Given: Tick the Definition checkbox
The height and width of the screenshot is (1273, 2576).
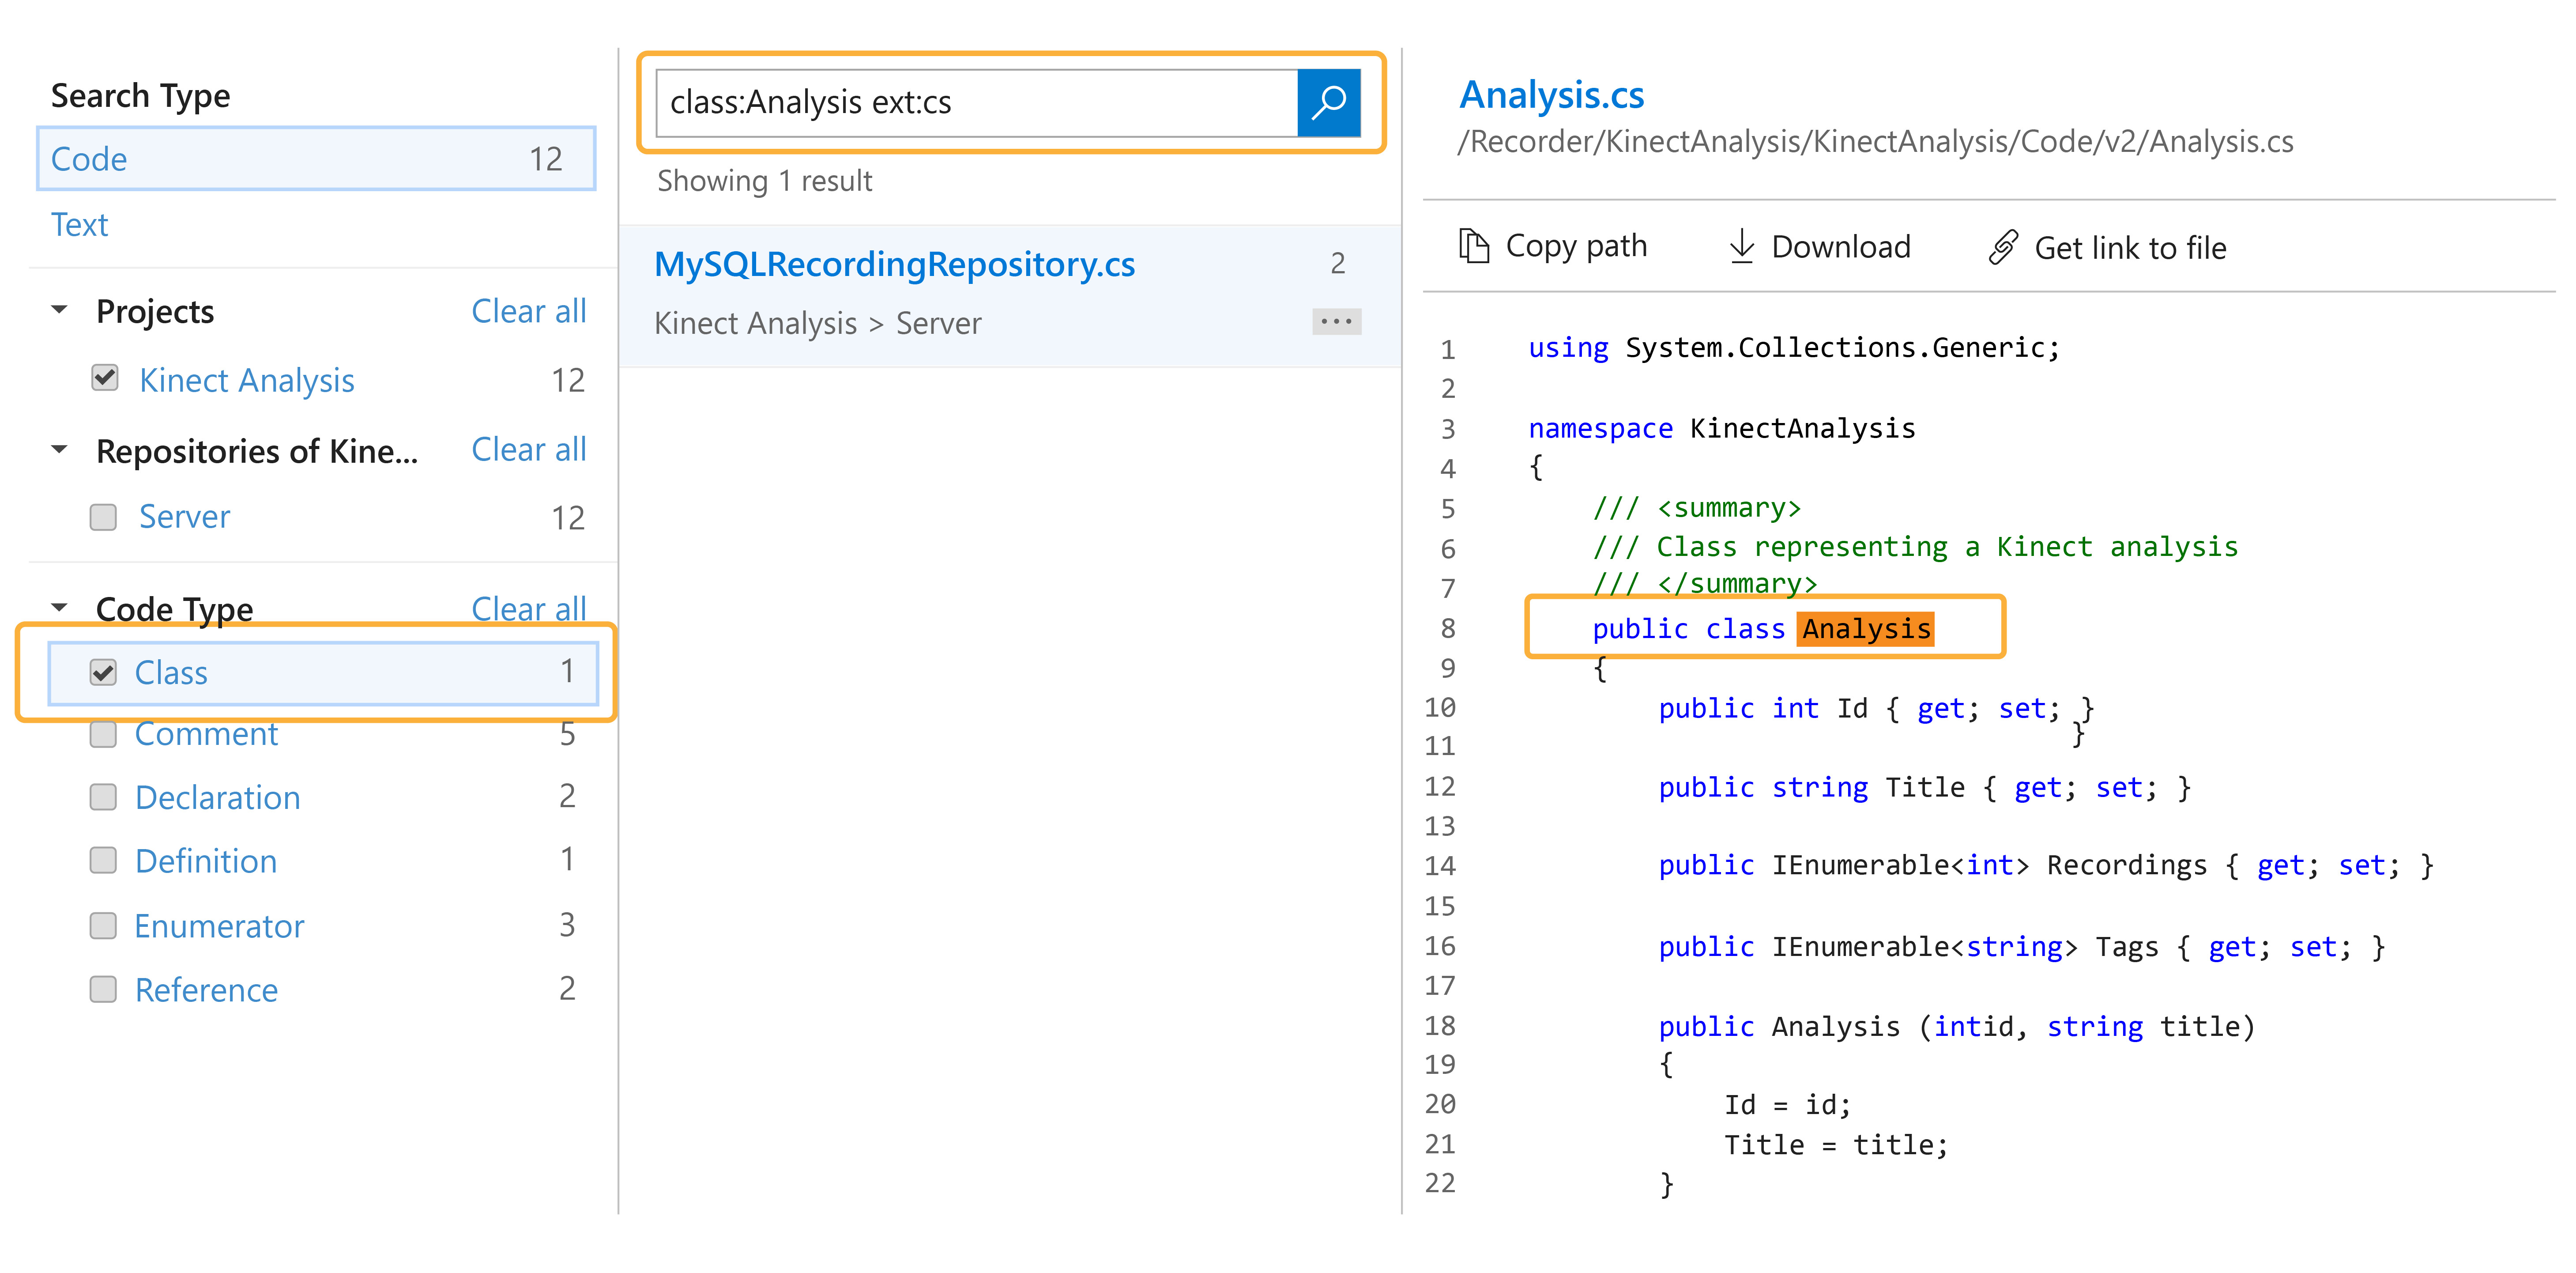Looking at the screenshot, I should coord(103,861).
